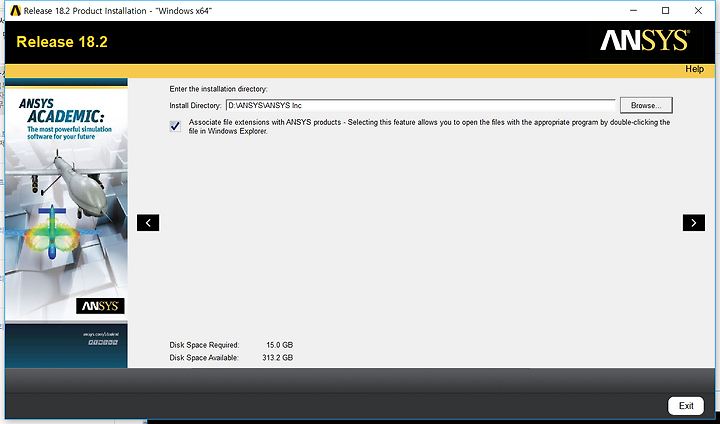This screenshot has height=424, width=720.
Task: Click the Browse... button
Action: (646, 105)
